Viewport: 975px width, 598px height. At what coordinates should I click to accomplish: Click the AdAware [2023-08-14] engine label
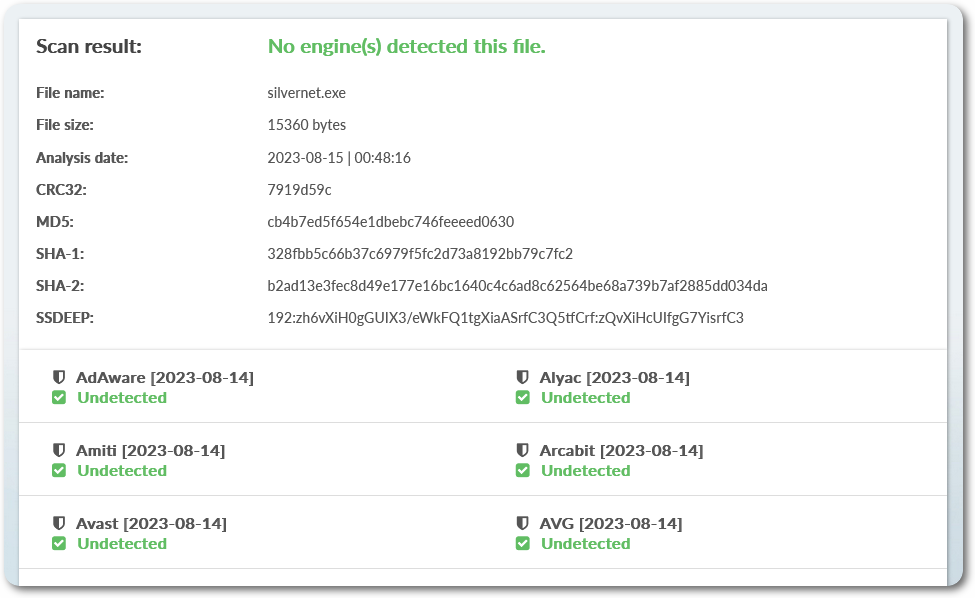click(164, 377)
